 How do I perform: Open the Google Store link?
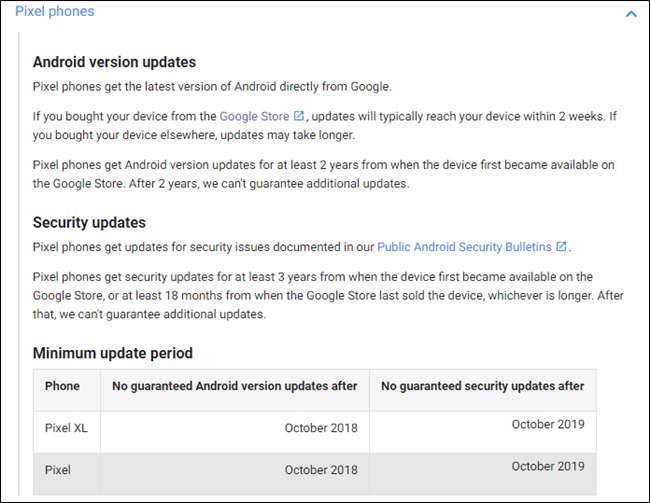tap(254, 116)
